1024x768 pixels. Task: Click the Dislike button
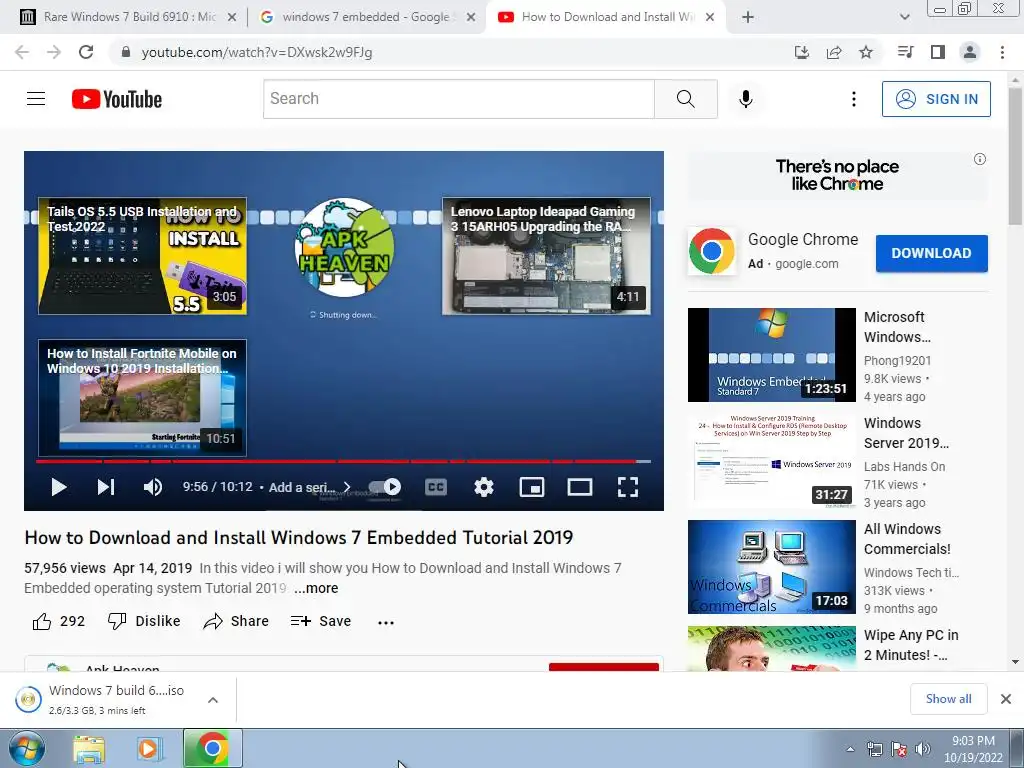tap(144, 621)
